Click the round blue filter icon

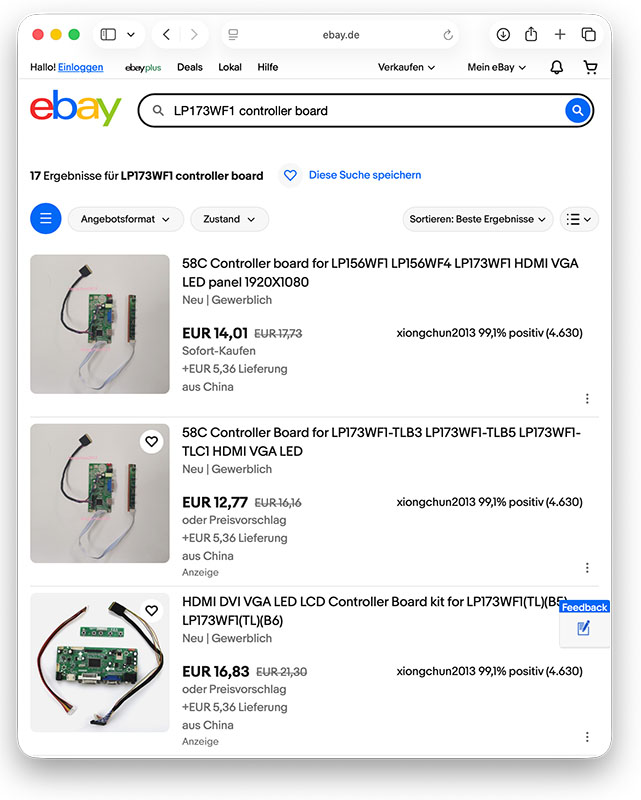point(45,219)
